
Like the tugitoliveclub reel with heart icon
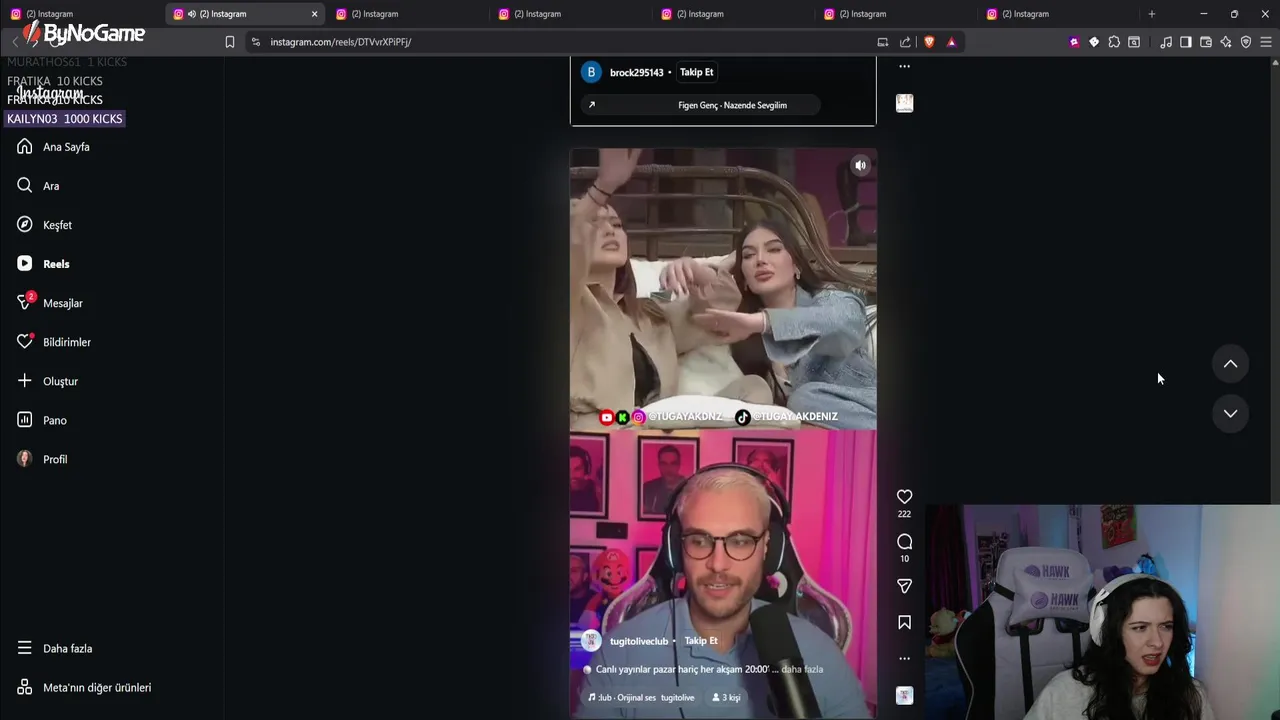(904, 496)
